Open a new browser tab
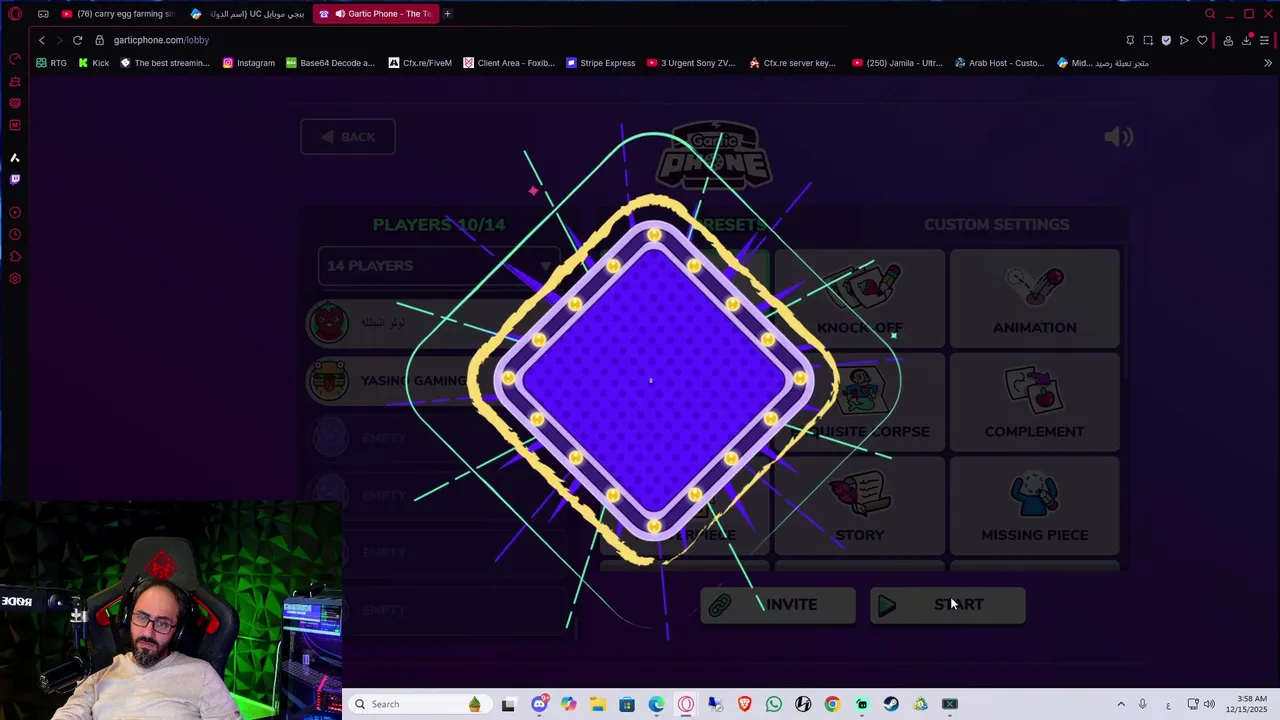Screen dimensions: 1280x720 [447, 14]
